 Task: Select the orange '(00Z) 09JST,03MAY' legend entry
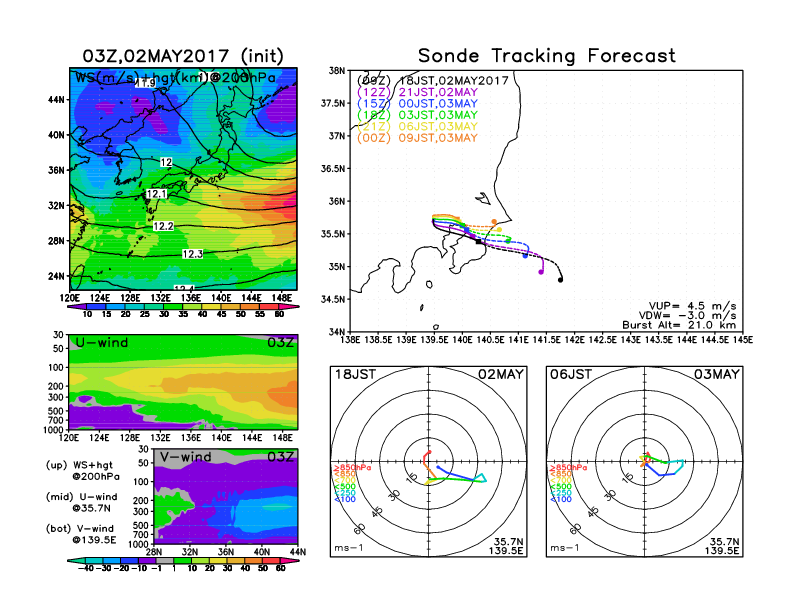click(417, 138)
